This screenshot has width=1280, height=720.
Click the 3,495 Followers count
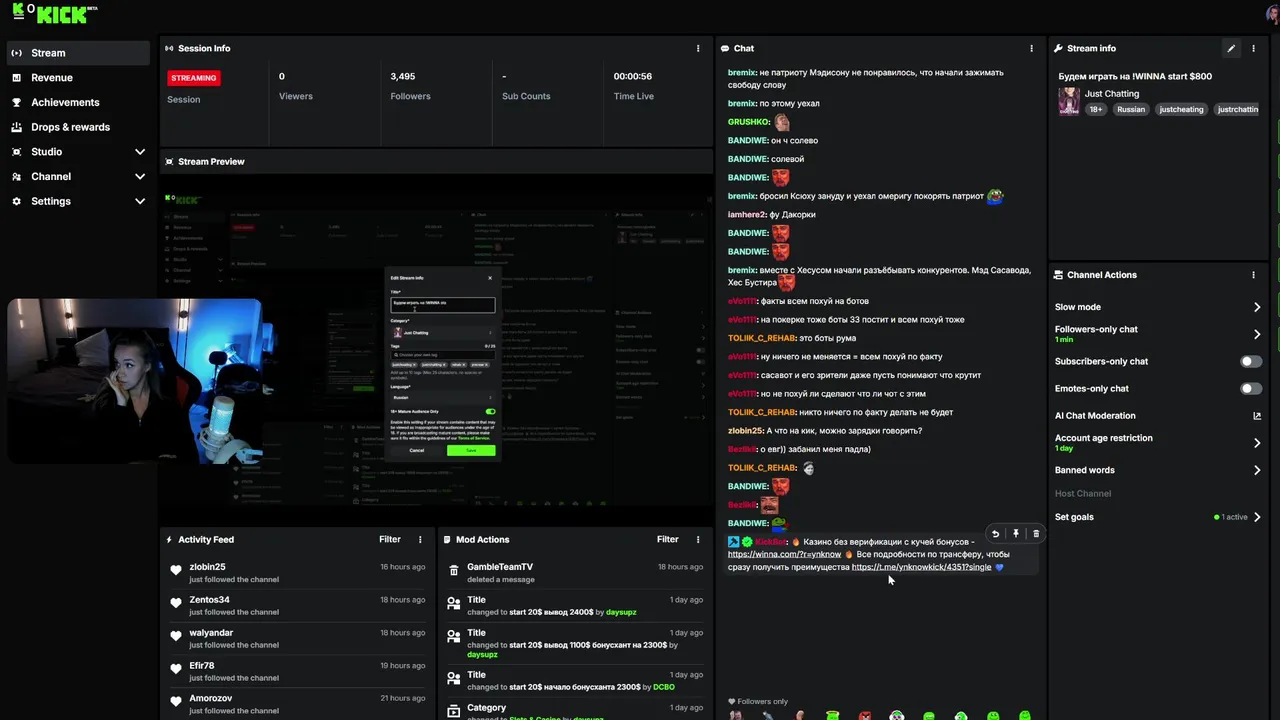click(403, 76)
